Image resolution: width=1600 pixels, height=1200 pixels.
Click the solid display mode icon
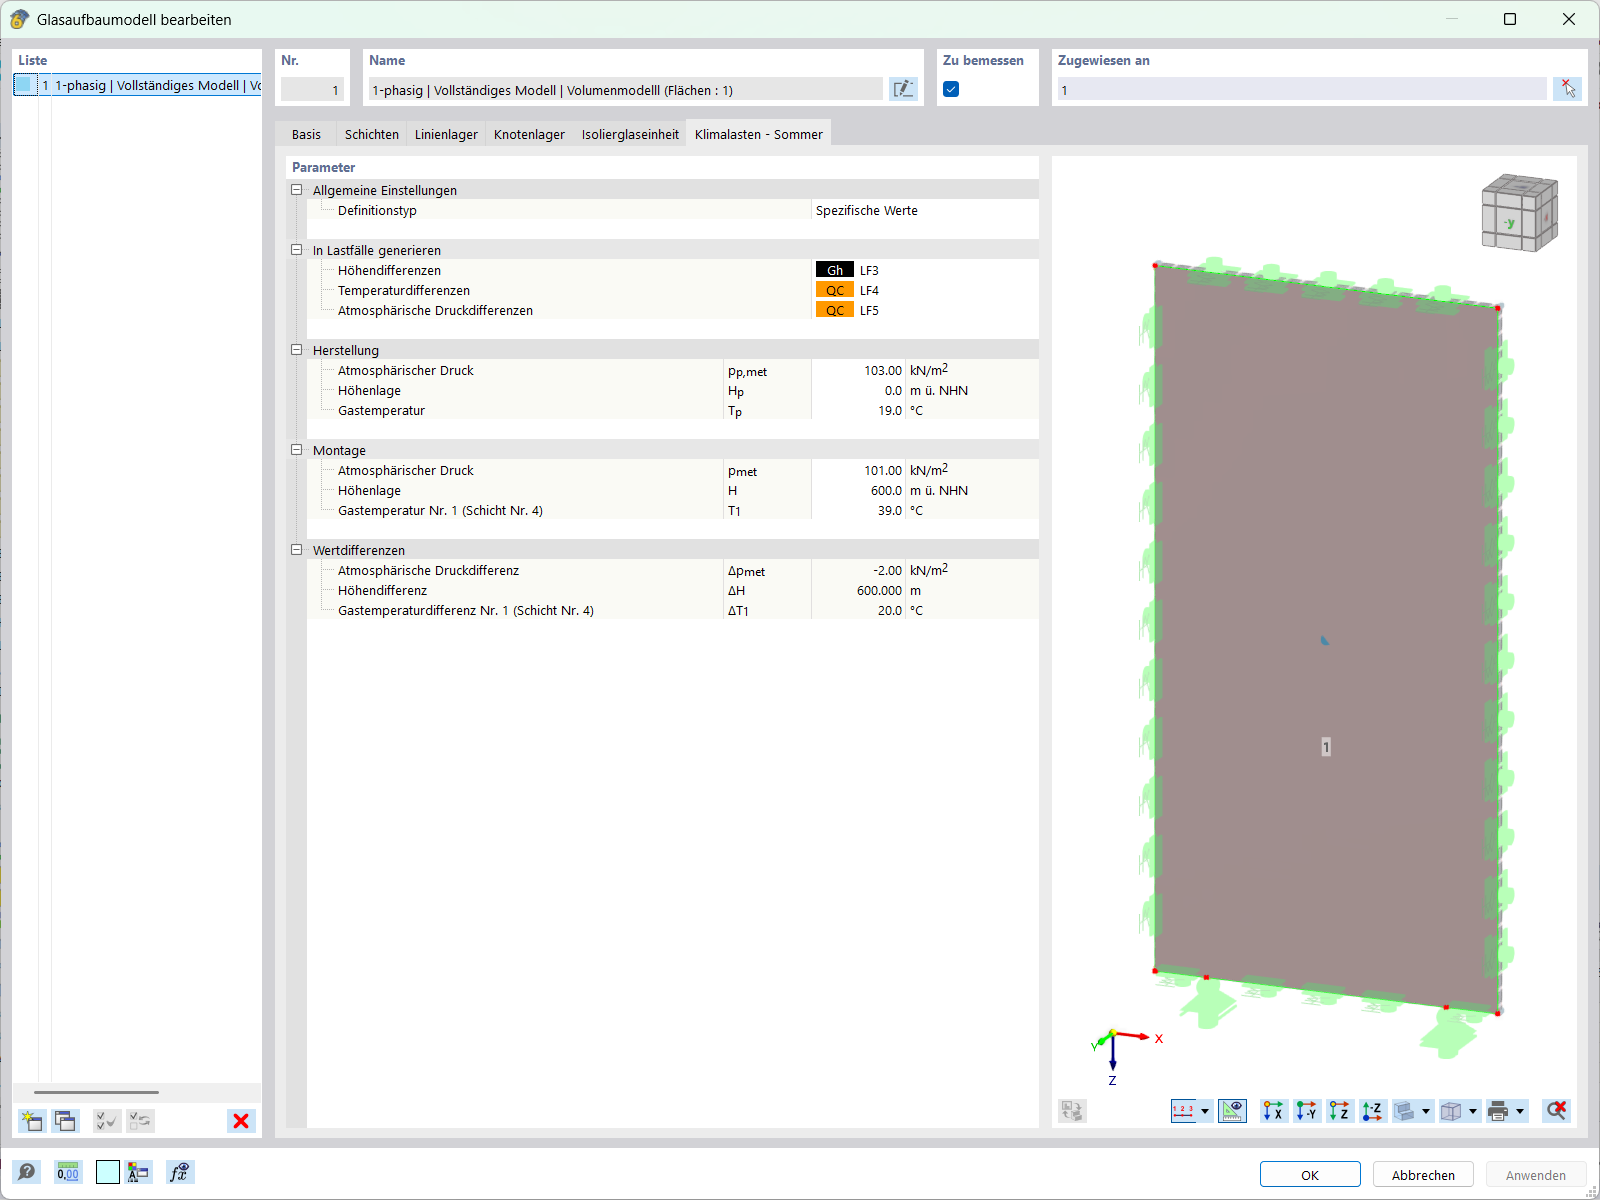point(1405,1111)
